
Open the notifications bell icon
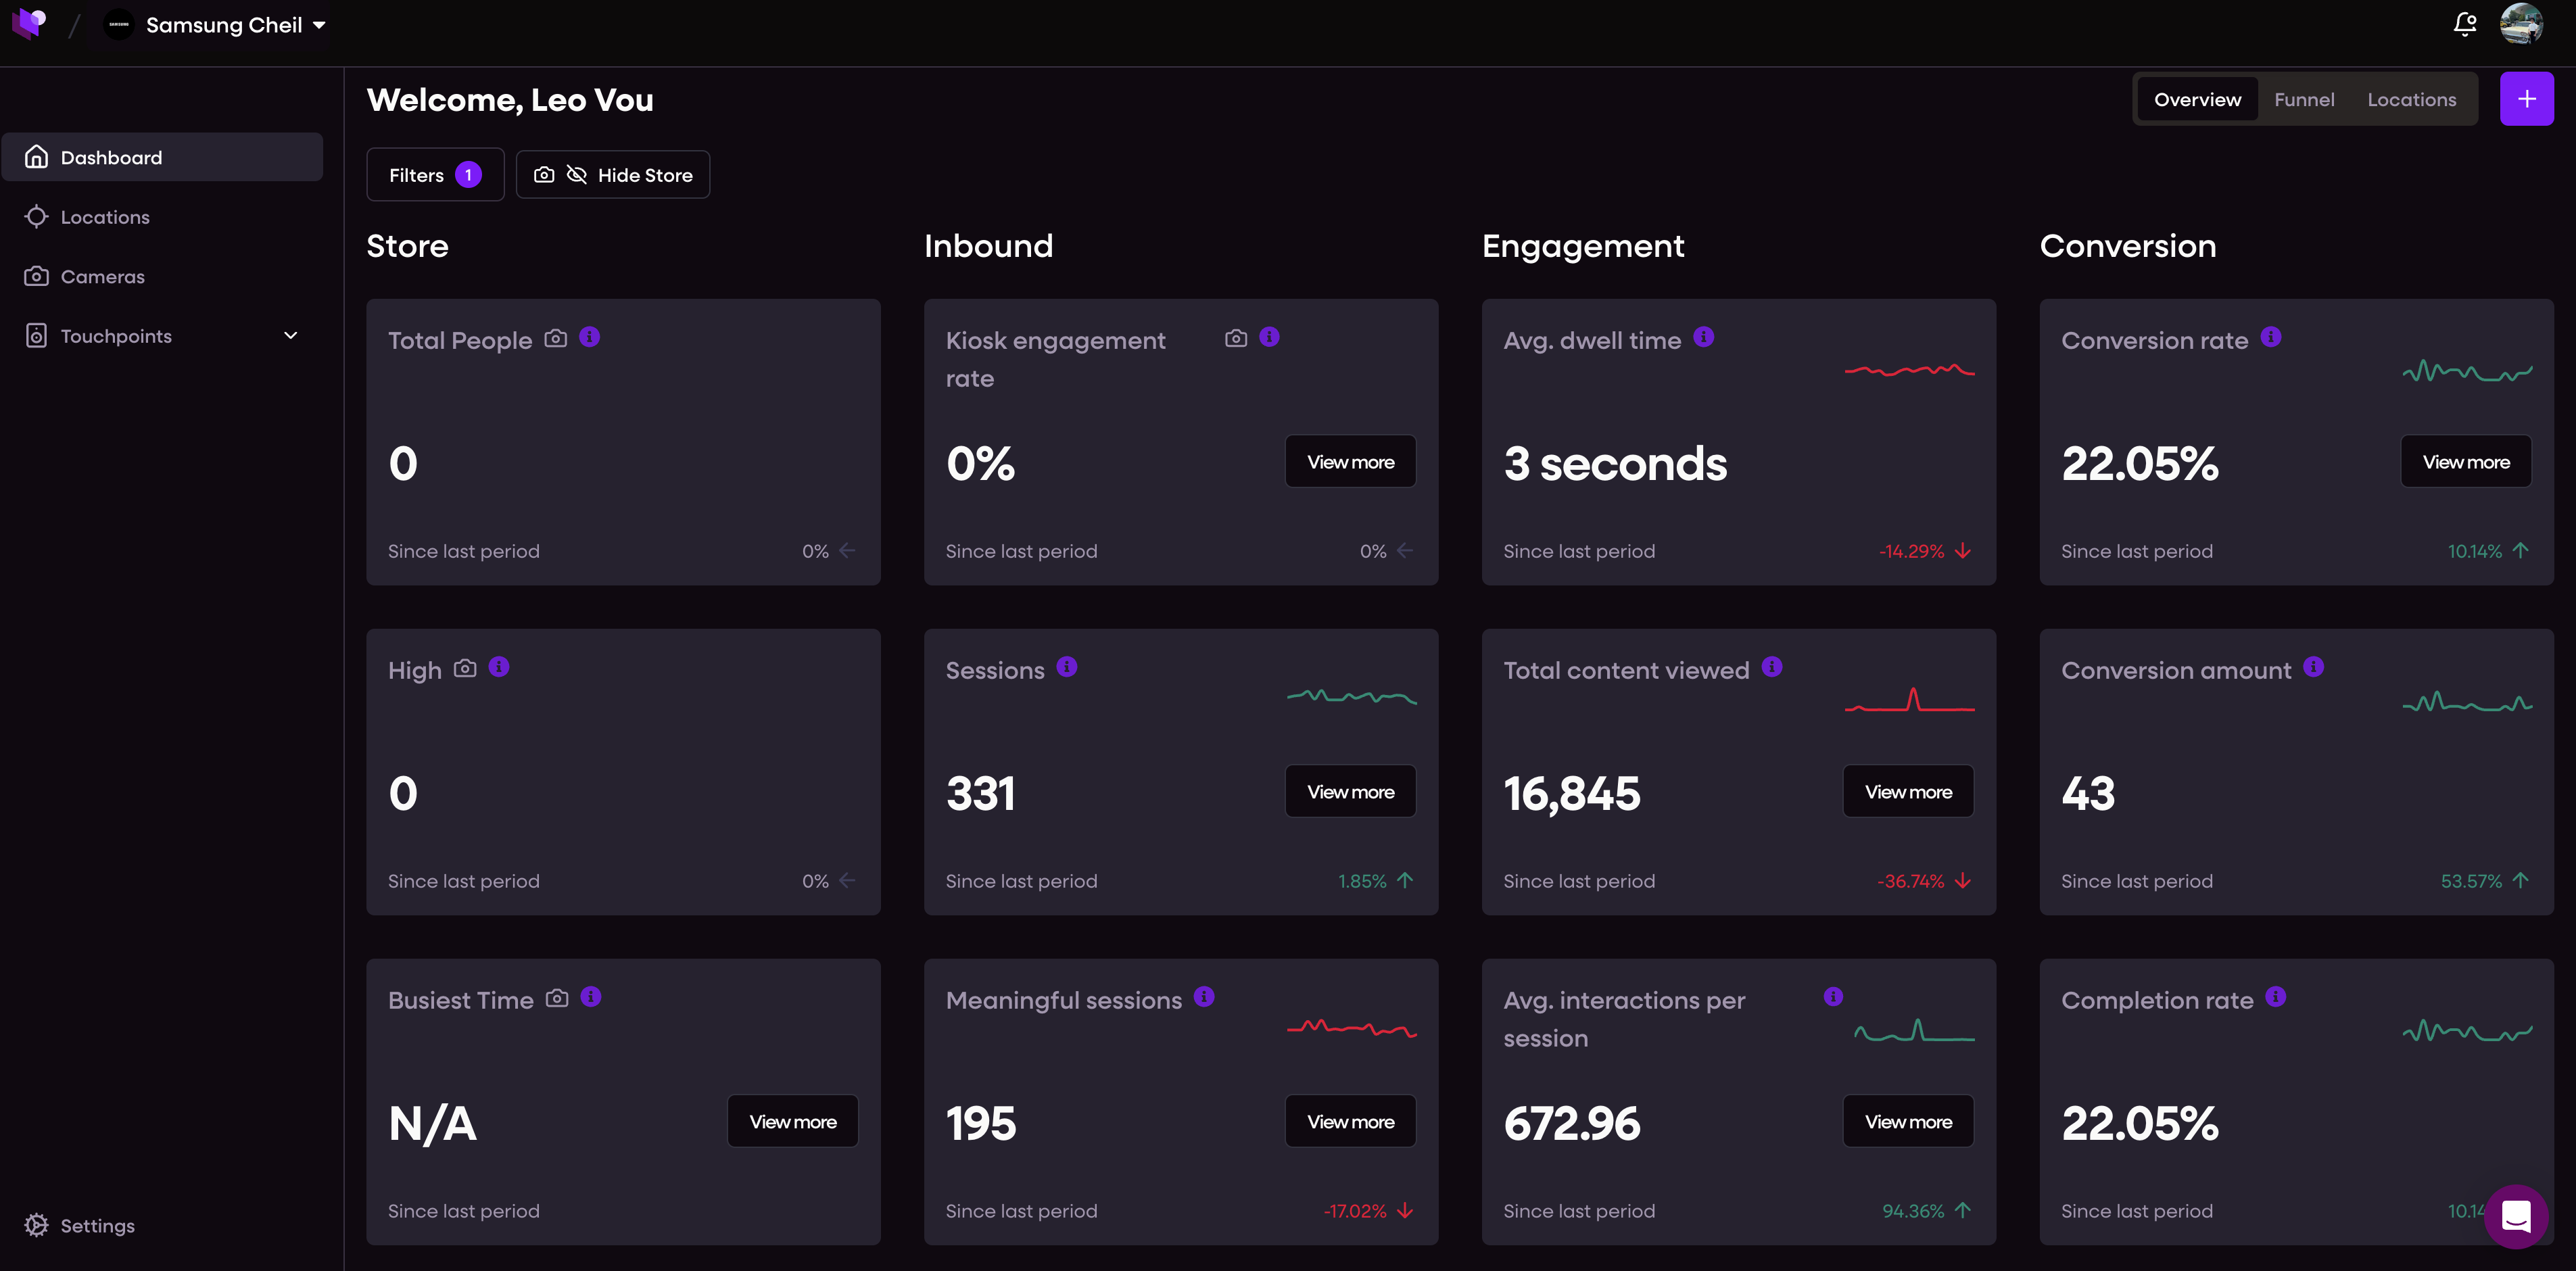coord(2465,24)
